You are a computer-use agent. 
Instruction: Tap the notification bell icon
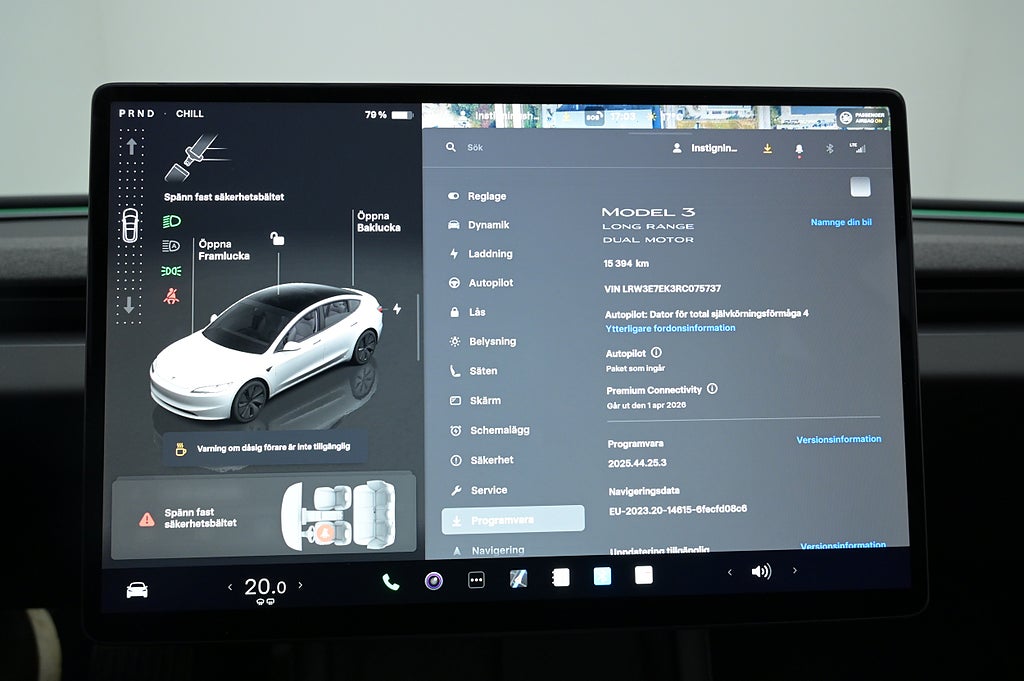coord(798,148)
